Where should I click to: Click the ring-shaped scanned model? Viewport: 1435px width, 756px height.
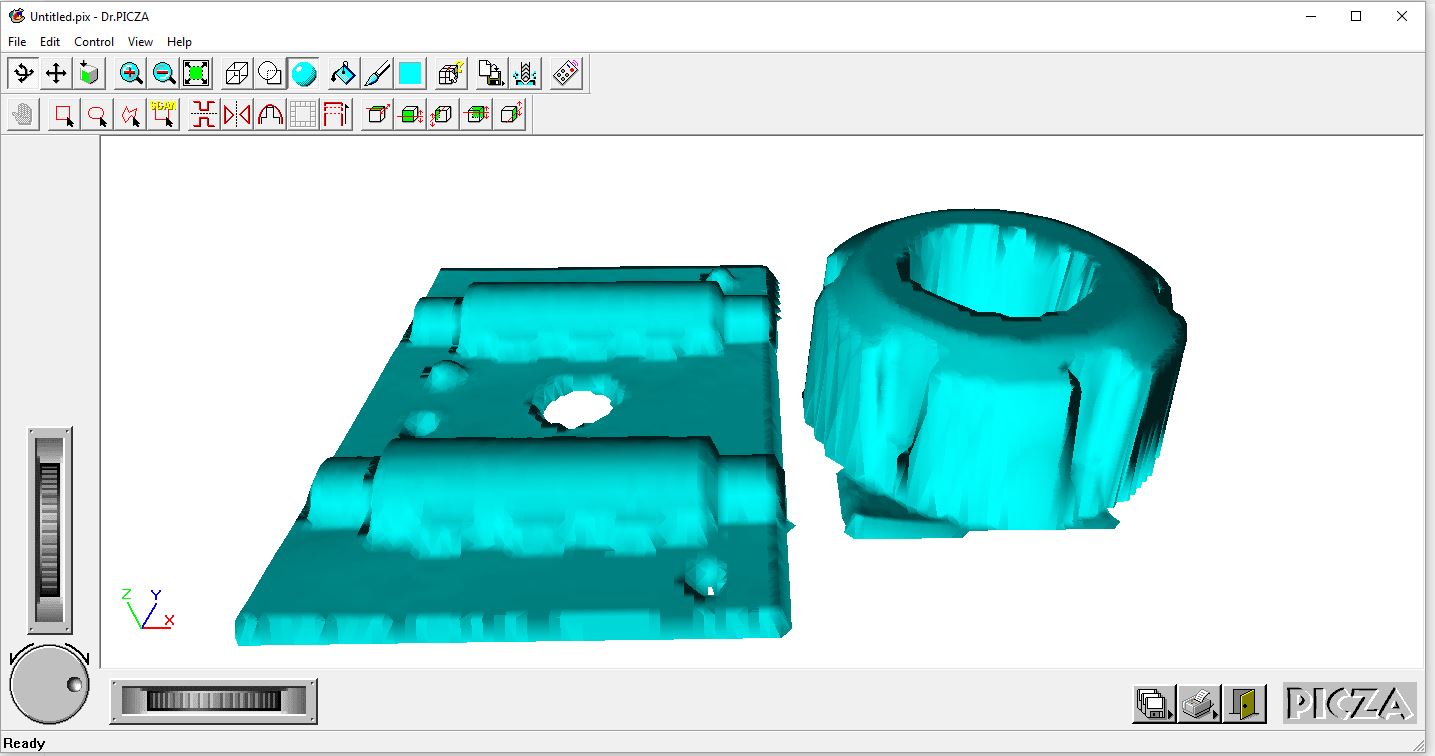(995, 372)
